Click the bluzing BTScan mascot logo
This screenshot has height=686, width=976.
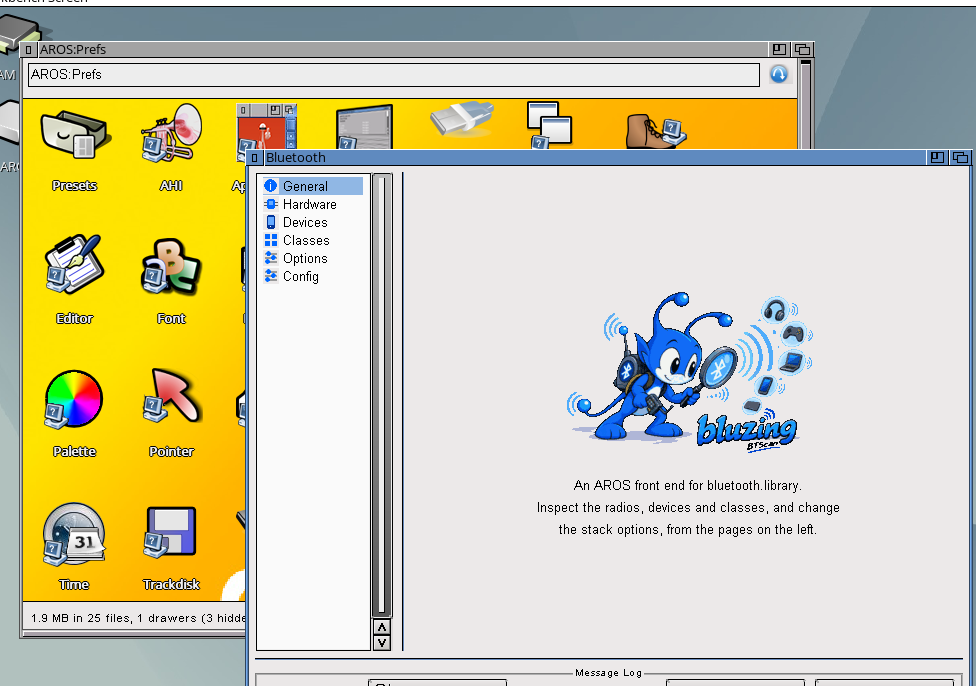pos(689,372)
